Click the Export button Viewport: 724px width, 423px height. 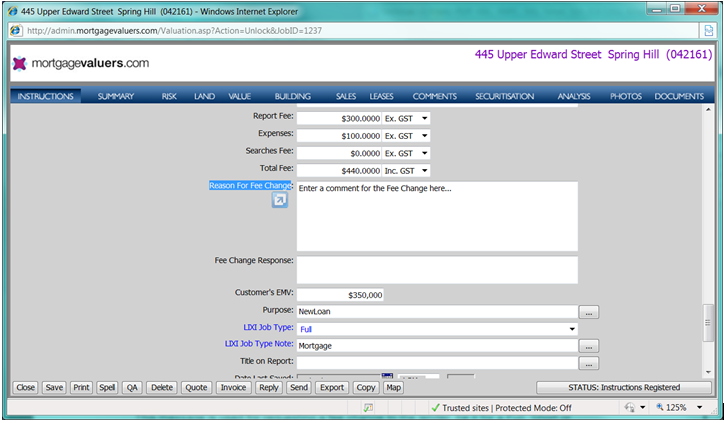pyautogui.click(x=332, y=387)
